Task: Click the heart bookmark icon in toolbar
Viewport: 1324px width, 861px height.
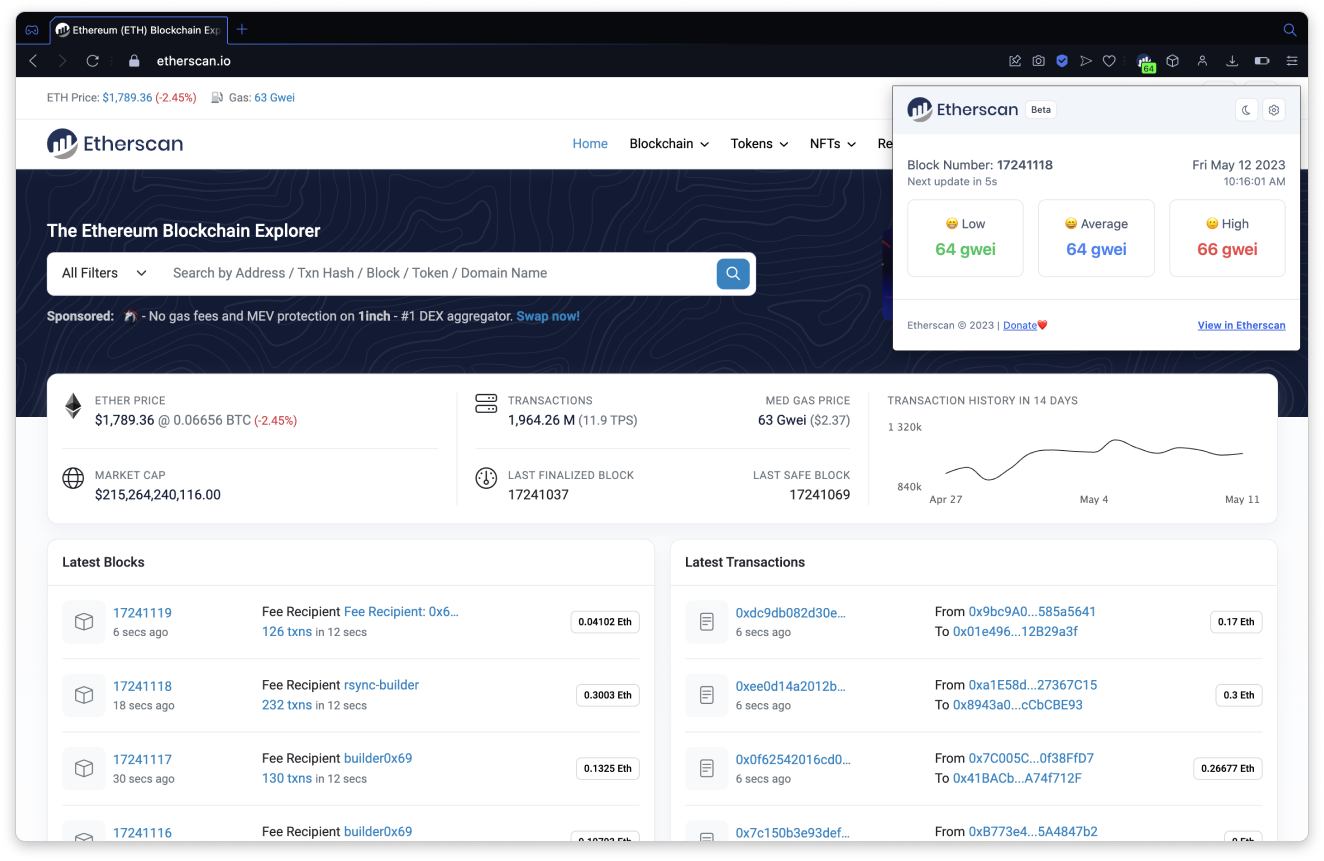Action: click(x=1109, y=61)
